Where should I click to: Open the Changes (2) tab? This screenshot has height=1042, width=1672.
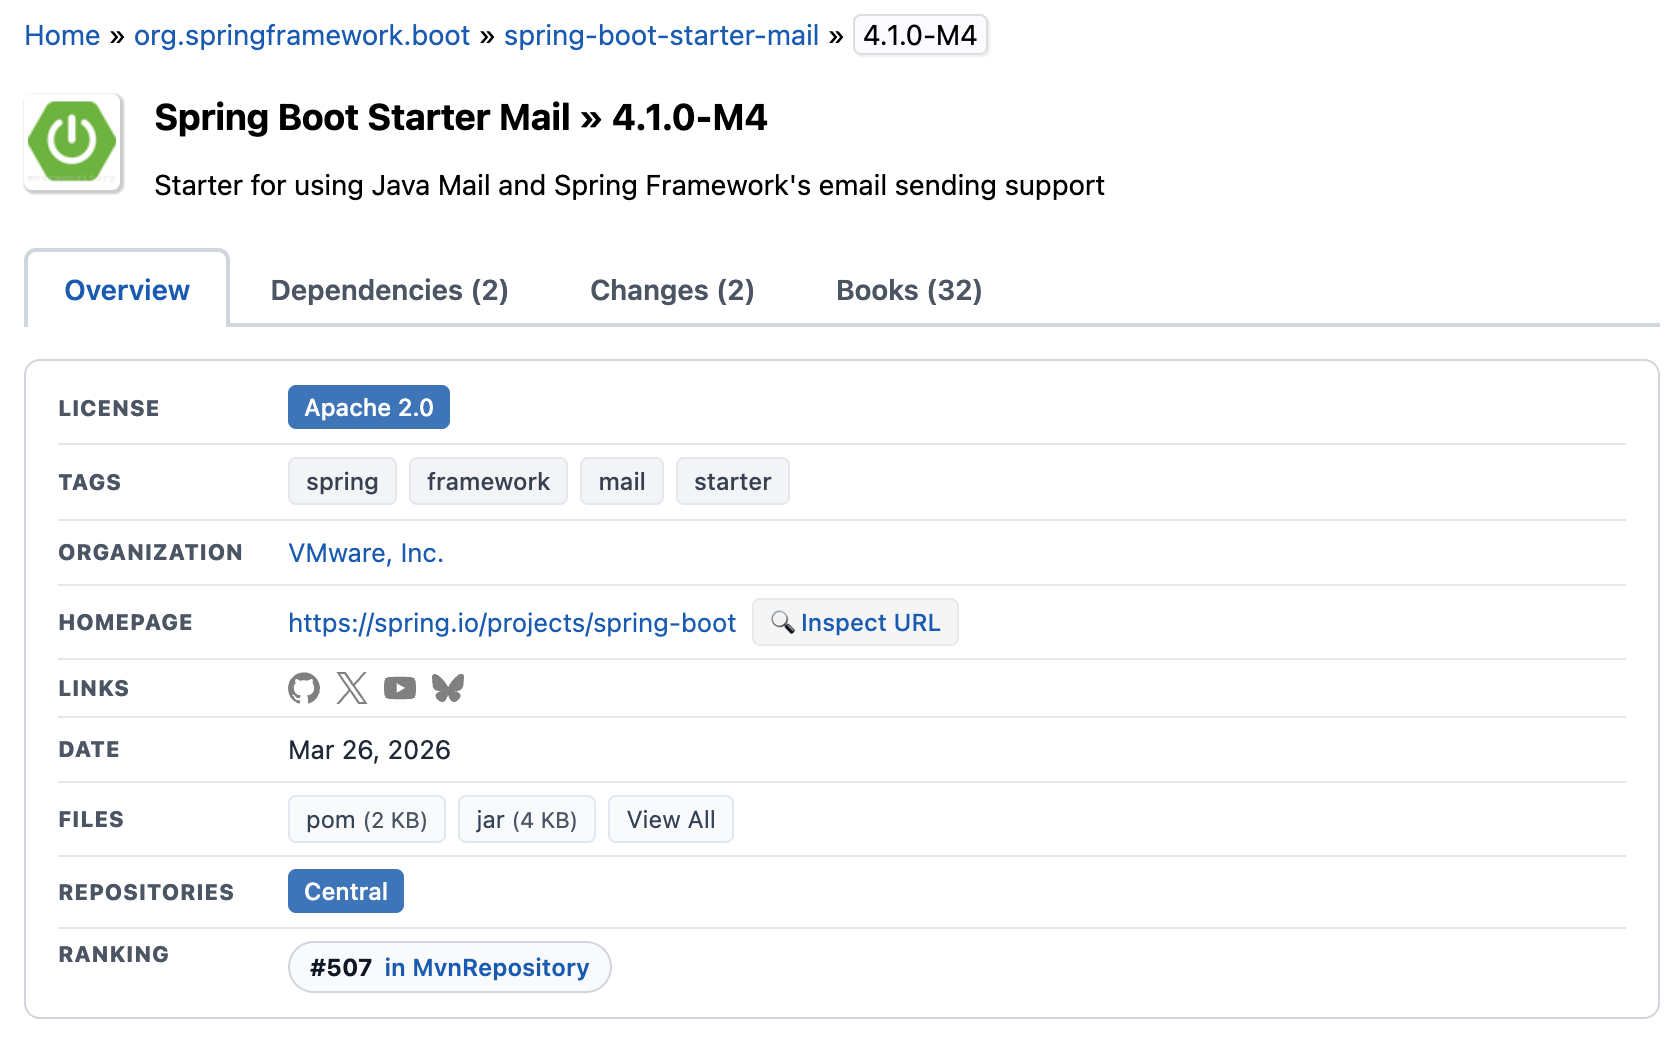[672, 290]
